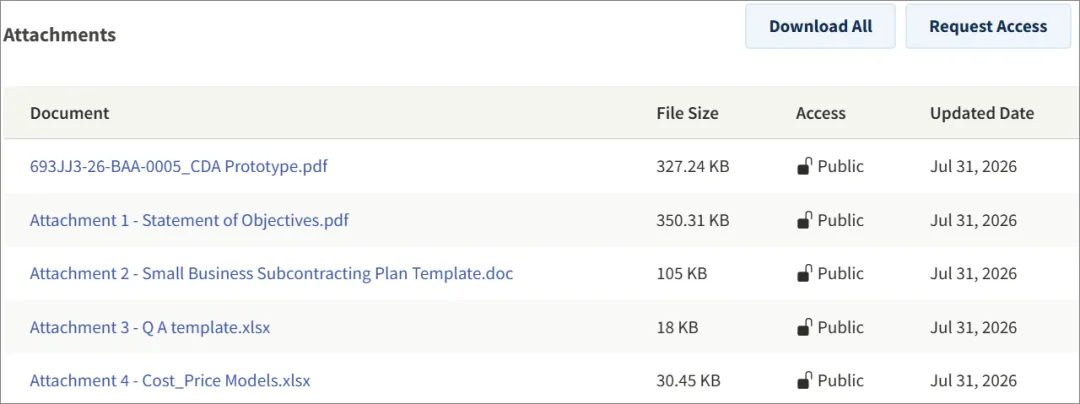Click unlock icon for CDA Prototype.pdf row

point(804,167)
